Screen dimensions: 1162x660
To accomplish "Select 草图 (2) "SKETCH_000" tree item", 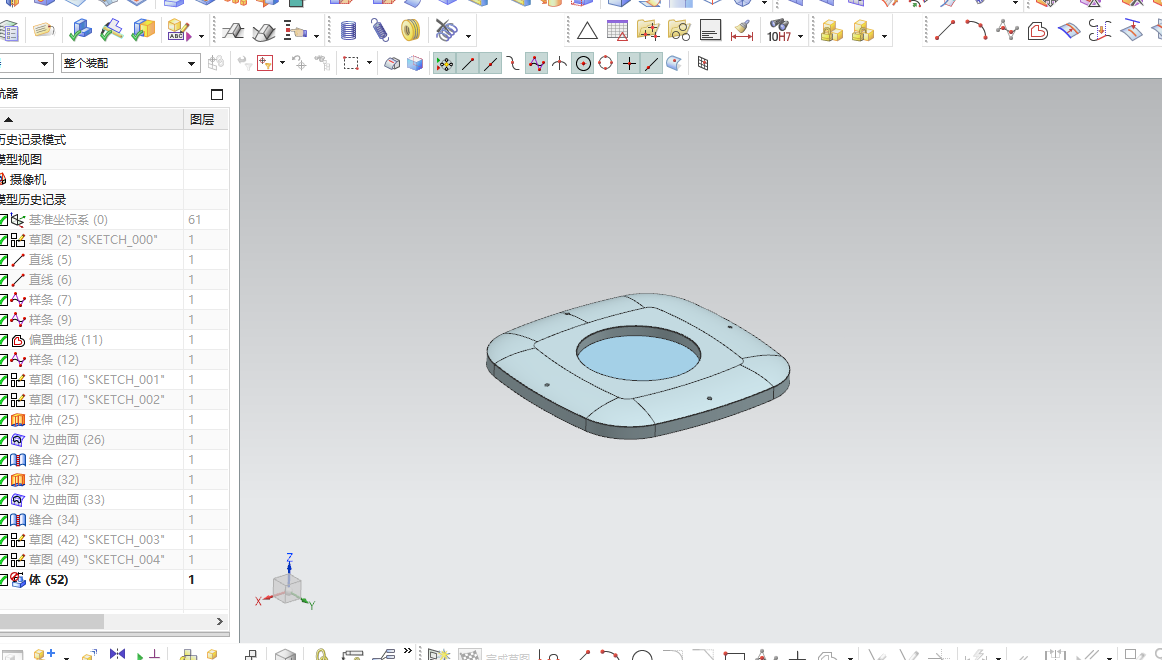I will 93,240.
